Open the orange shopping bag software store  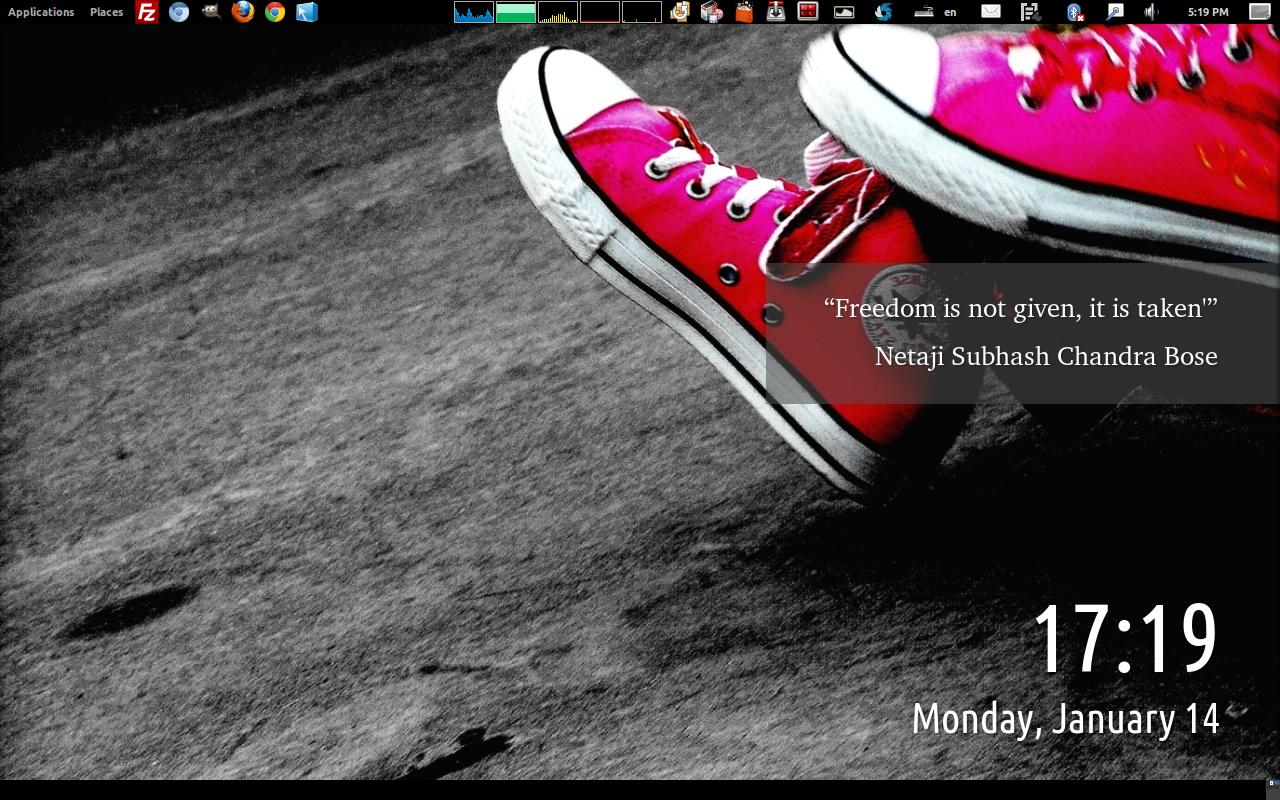point(744,12)
